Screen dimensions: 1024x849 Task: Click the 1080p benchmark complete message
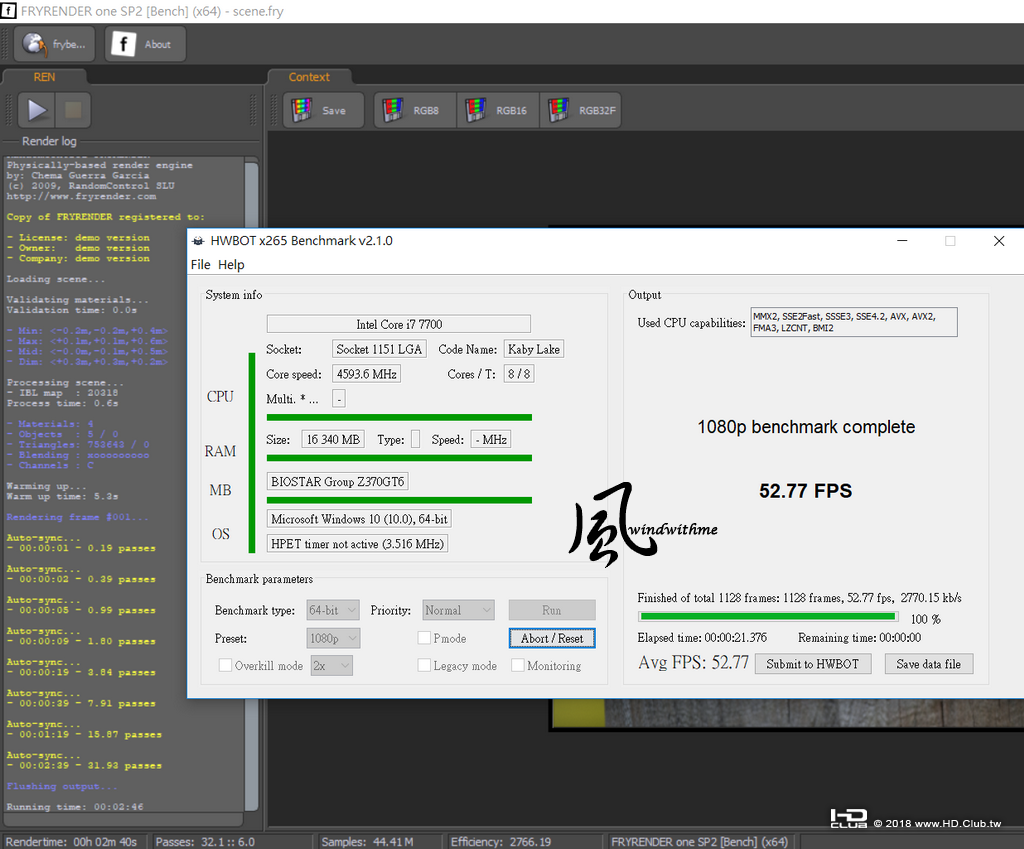pyautogui.click(x=806, y=427)
